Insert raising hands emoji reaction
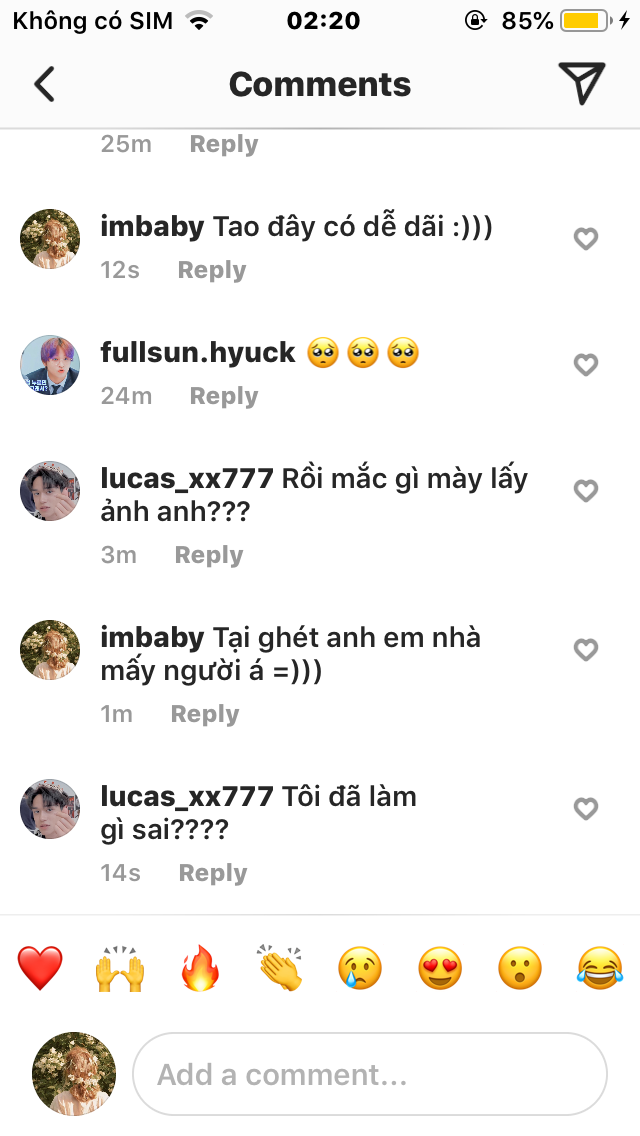This screenshot has height=1136, width=640. coord(120,969)
